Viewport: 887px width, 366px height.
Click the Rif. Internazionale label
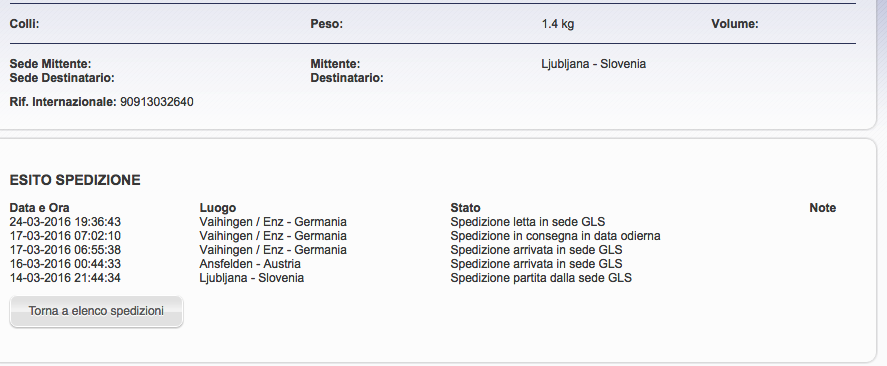(63, 102)
